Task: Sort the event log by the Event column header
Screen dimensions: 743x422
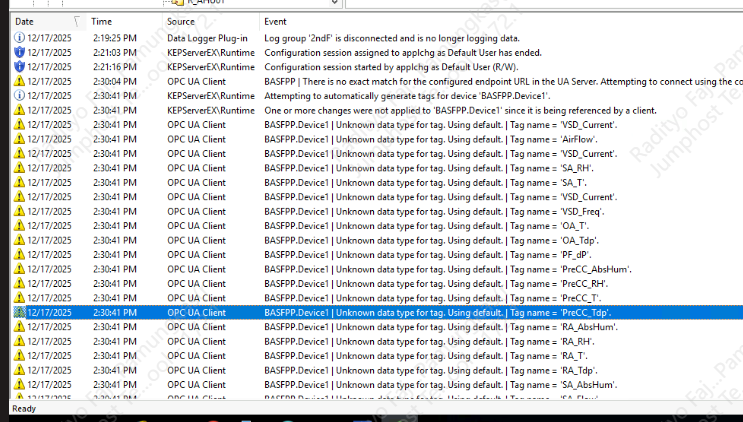Action: (275, 21)
